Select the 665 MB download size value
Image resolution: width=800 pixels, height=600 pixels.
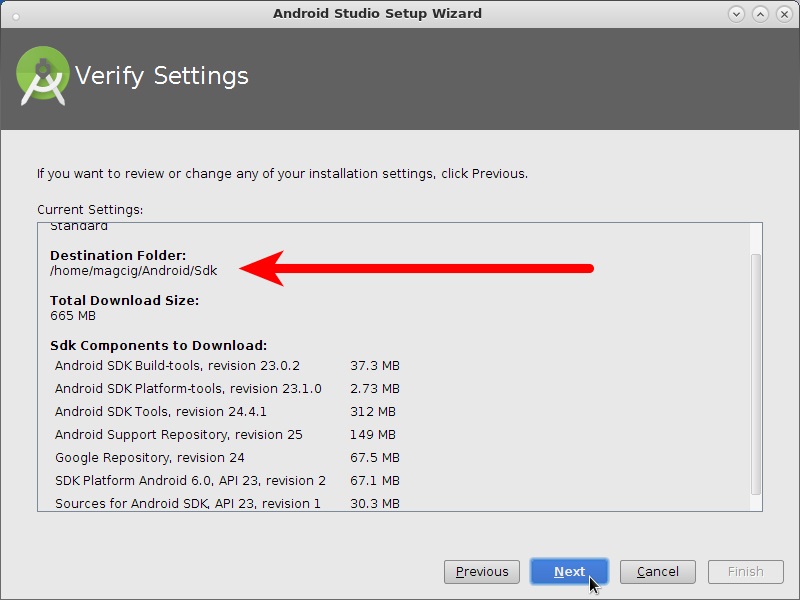[73, 316]
